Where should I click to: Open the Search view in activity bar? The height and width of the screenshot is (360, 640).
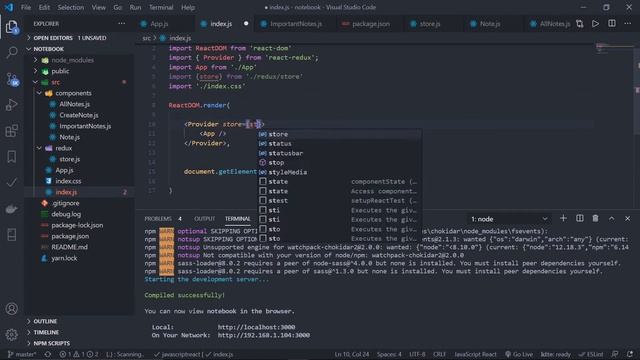[12, 52]
